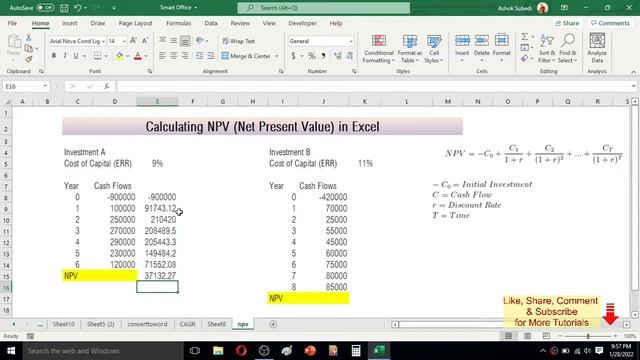Add new sheet plus button
The height and width of the screenshot is (360, 640).
coord(273,324)
